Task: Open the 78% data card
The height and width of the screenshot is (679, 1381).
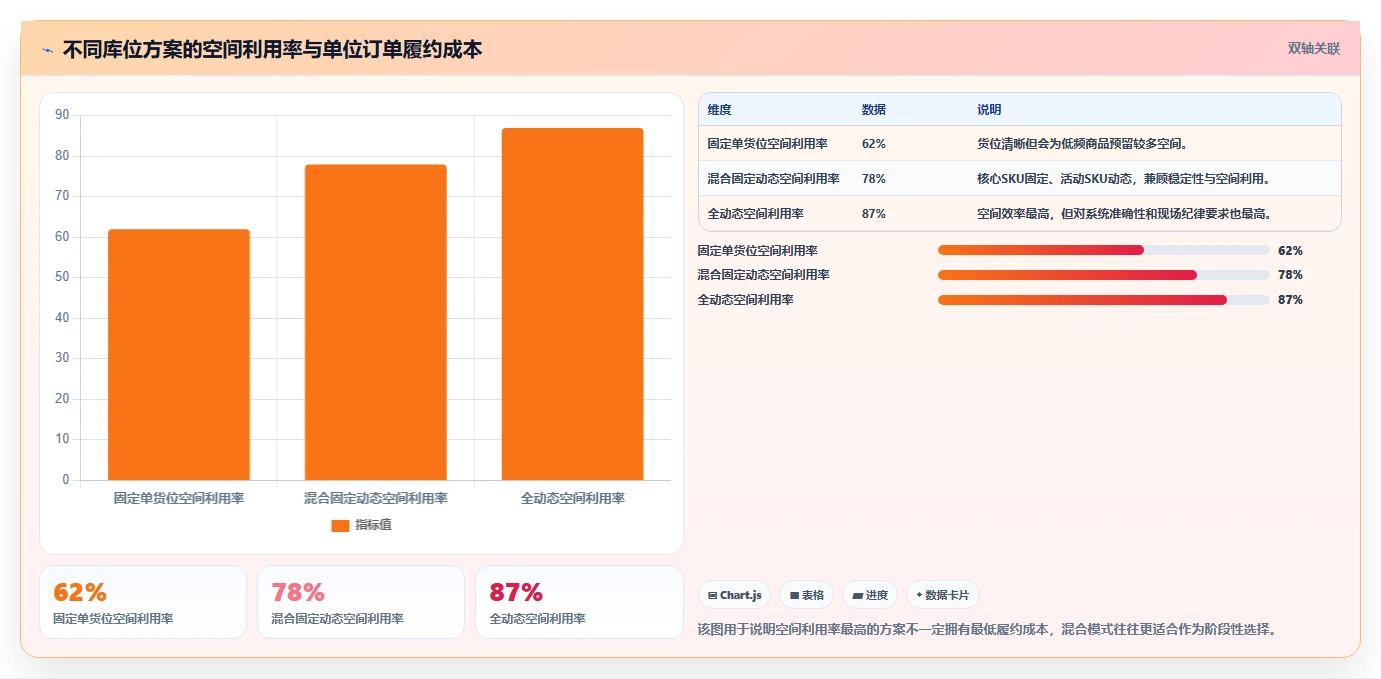Action: click(361, 602)
